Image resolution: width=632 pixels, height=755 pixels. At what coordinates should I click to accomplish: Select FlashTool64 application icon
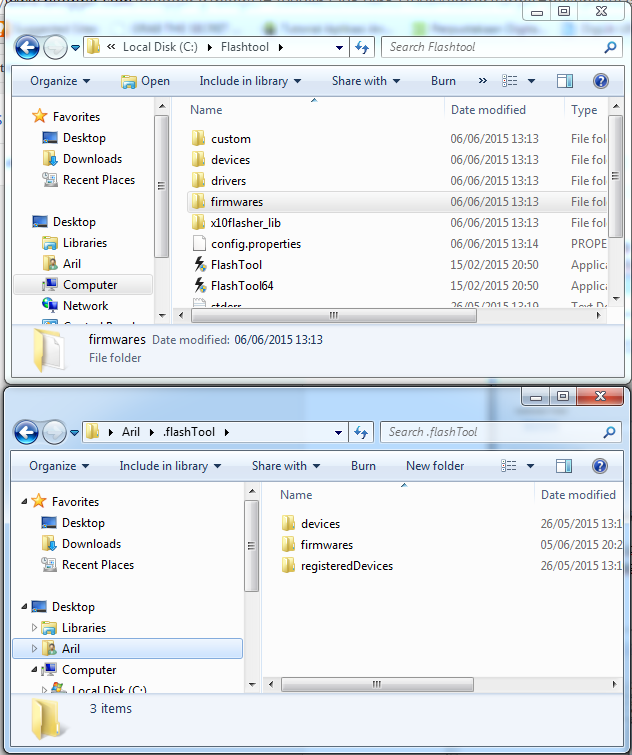coord(200,286)
